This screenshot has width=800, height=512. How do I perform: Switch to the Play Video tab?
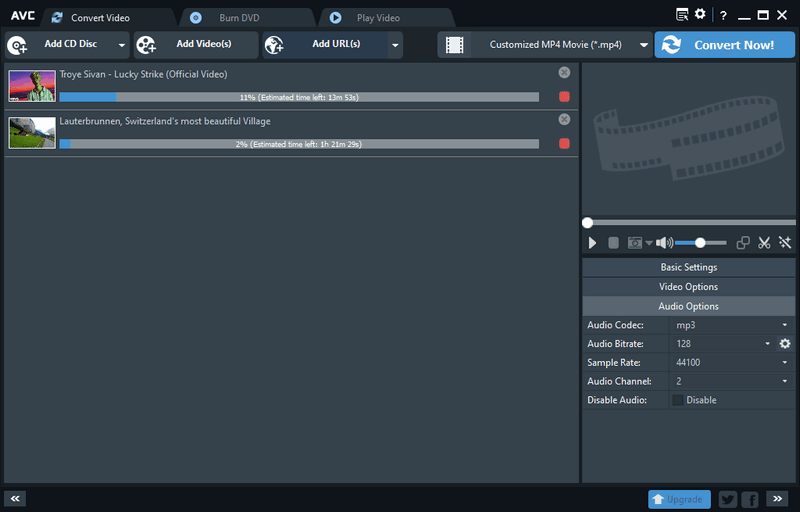378,18
